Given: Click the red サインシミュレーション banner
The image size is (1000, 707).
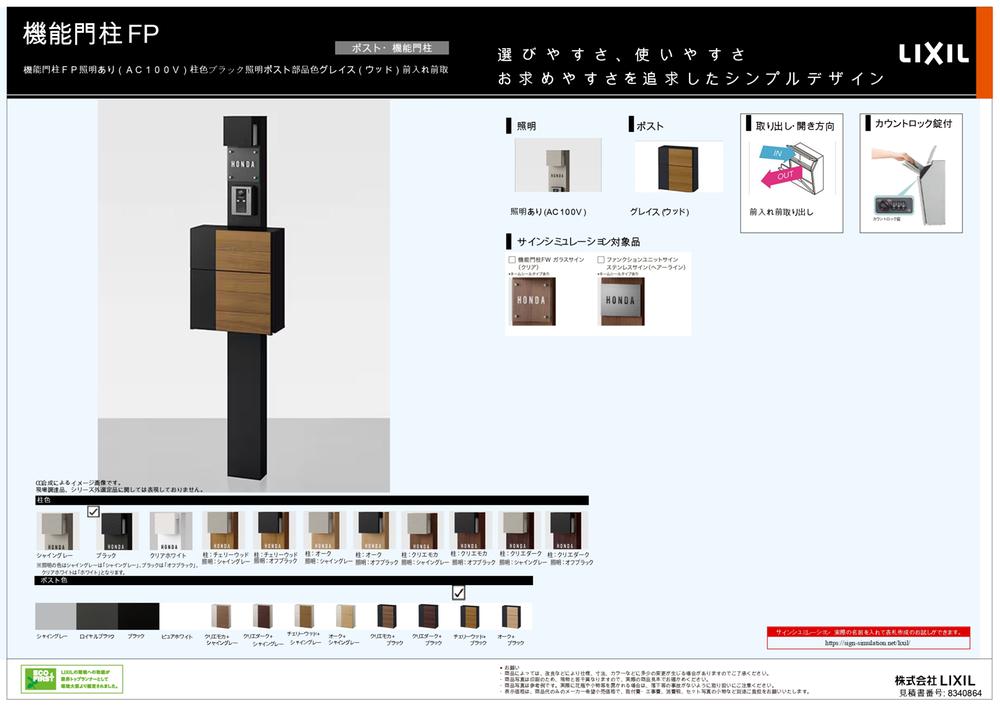Looking at the screenshot, I should tap(867, 632).
